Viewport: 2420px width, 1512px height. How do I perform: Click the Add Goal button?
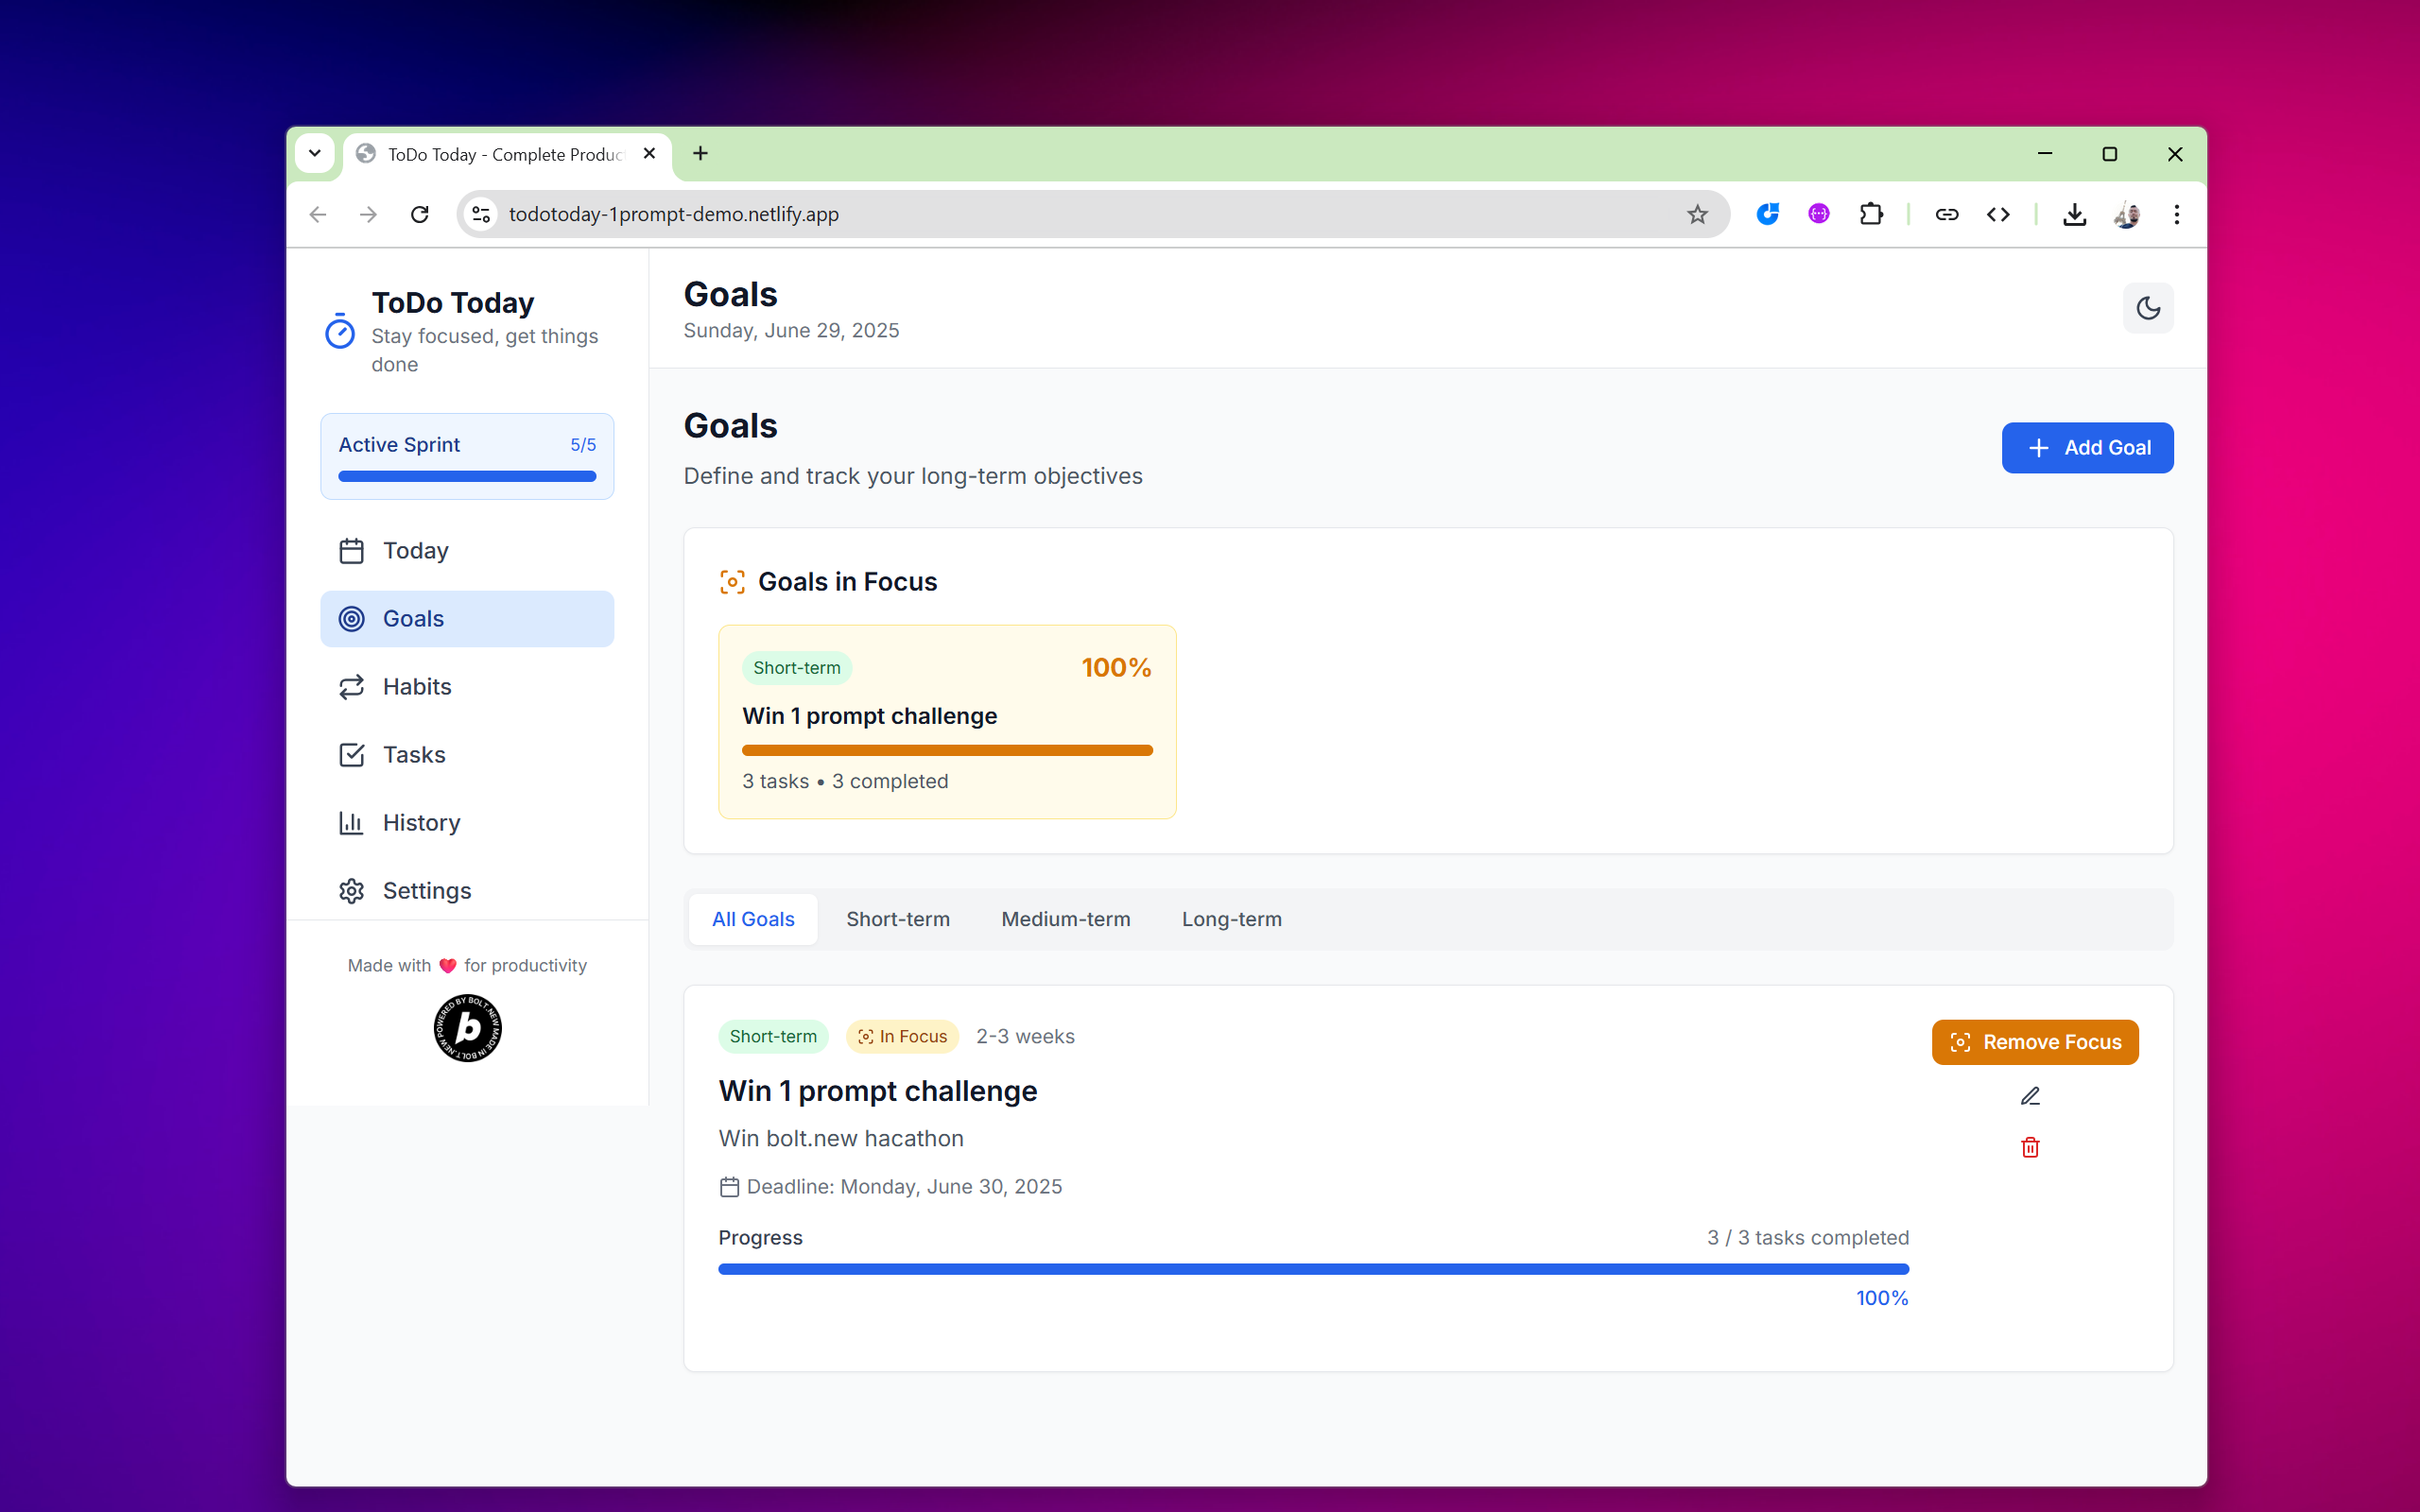[x=2087, y=448]
